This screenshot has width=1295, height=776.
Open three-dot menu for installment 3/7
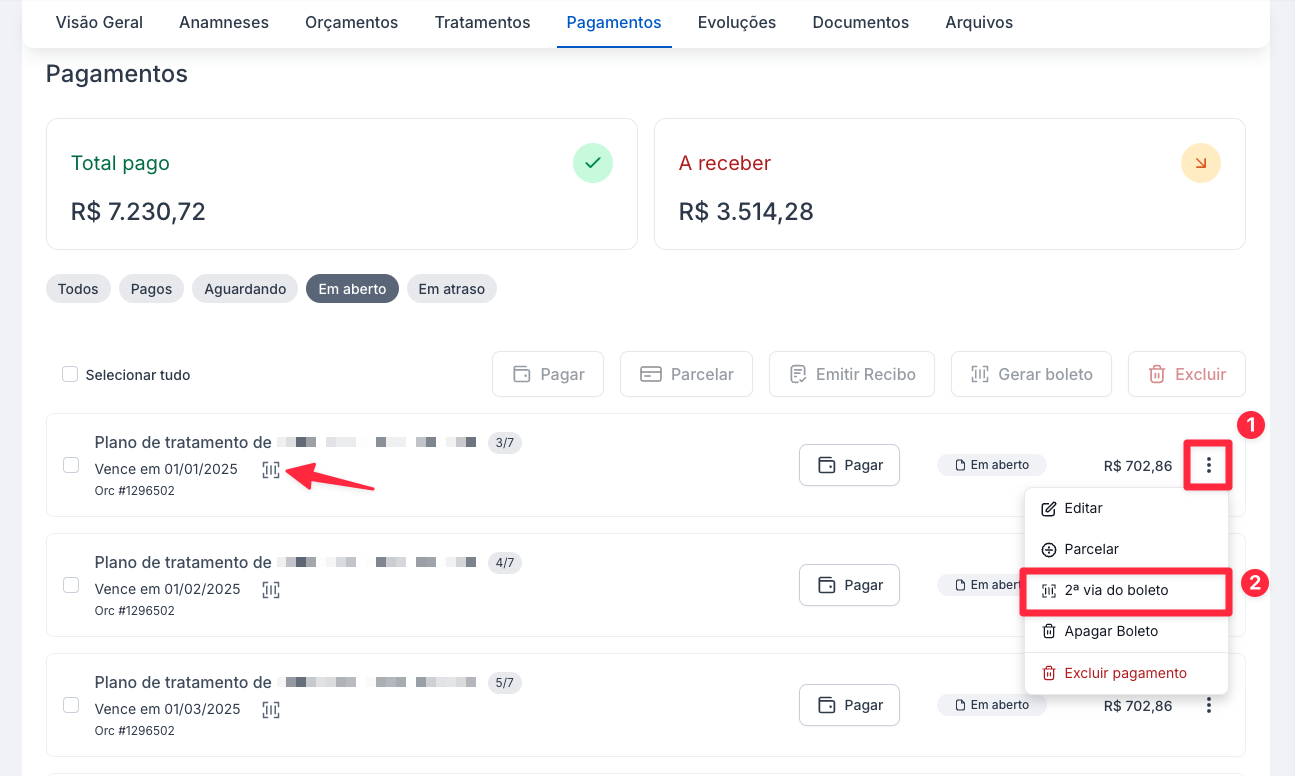tap(1208, 465)
